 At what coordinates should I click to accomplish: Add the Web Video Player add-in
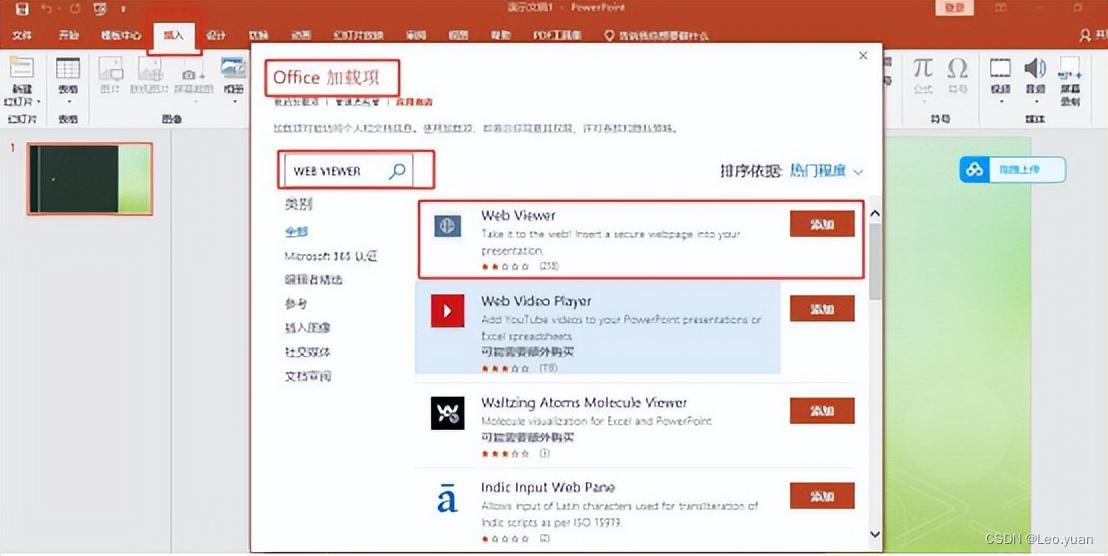click(x=822, y=309)
